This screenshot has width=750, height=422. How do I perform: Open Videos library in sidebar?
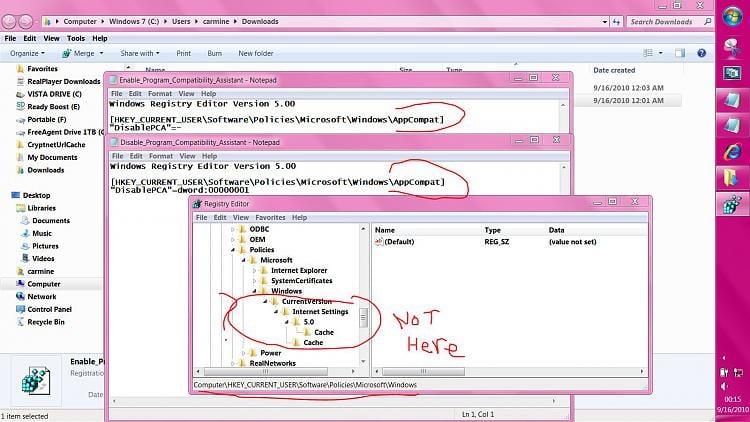43,258
